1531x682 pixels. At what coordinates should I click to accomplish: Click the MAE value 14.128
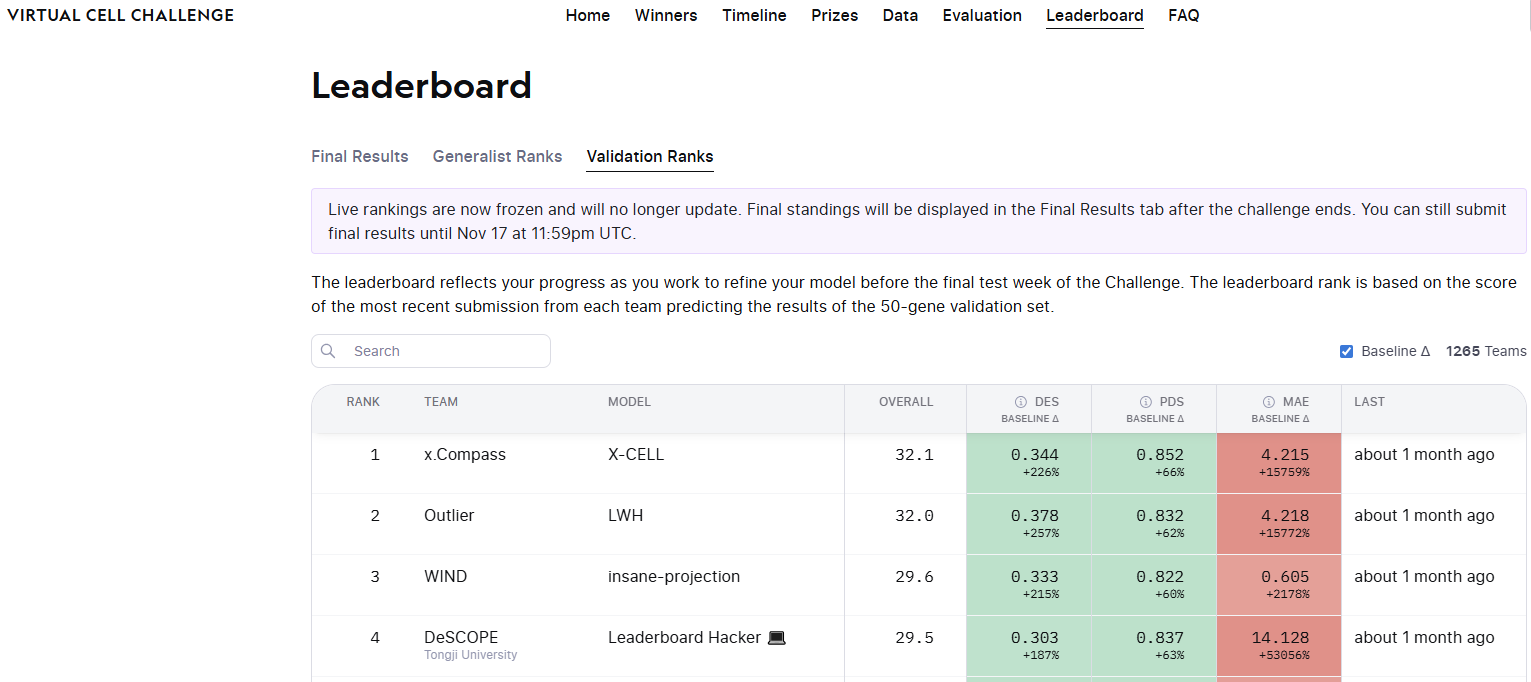click(1280, 638)
